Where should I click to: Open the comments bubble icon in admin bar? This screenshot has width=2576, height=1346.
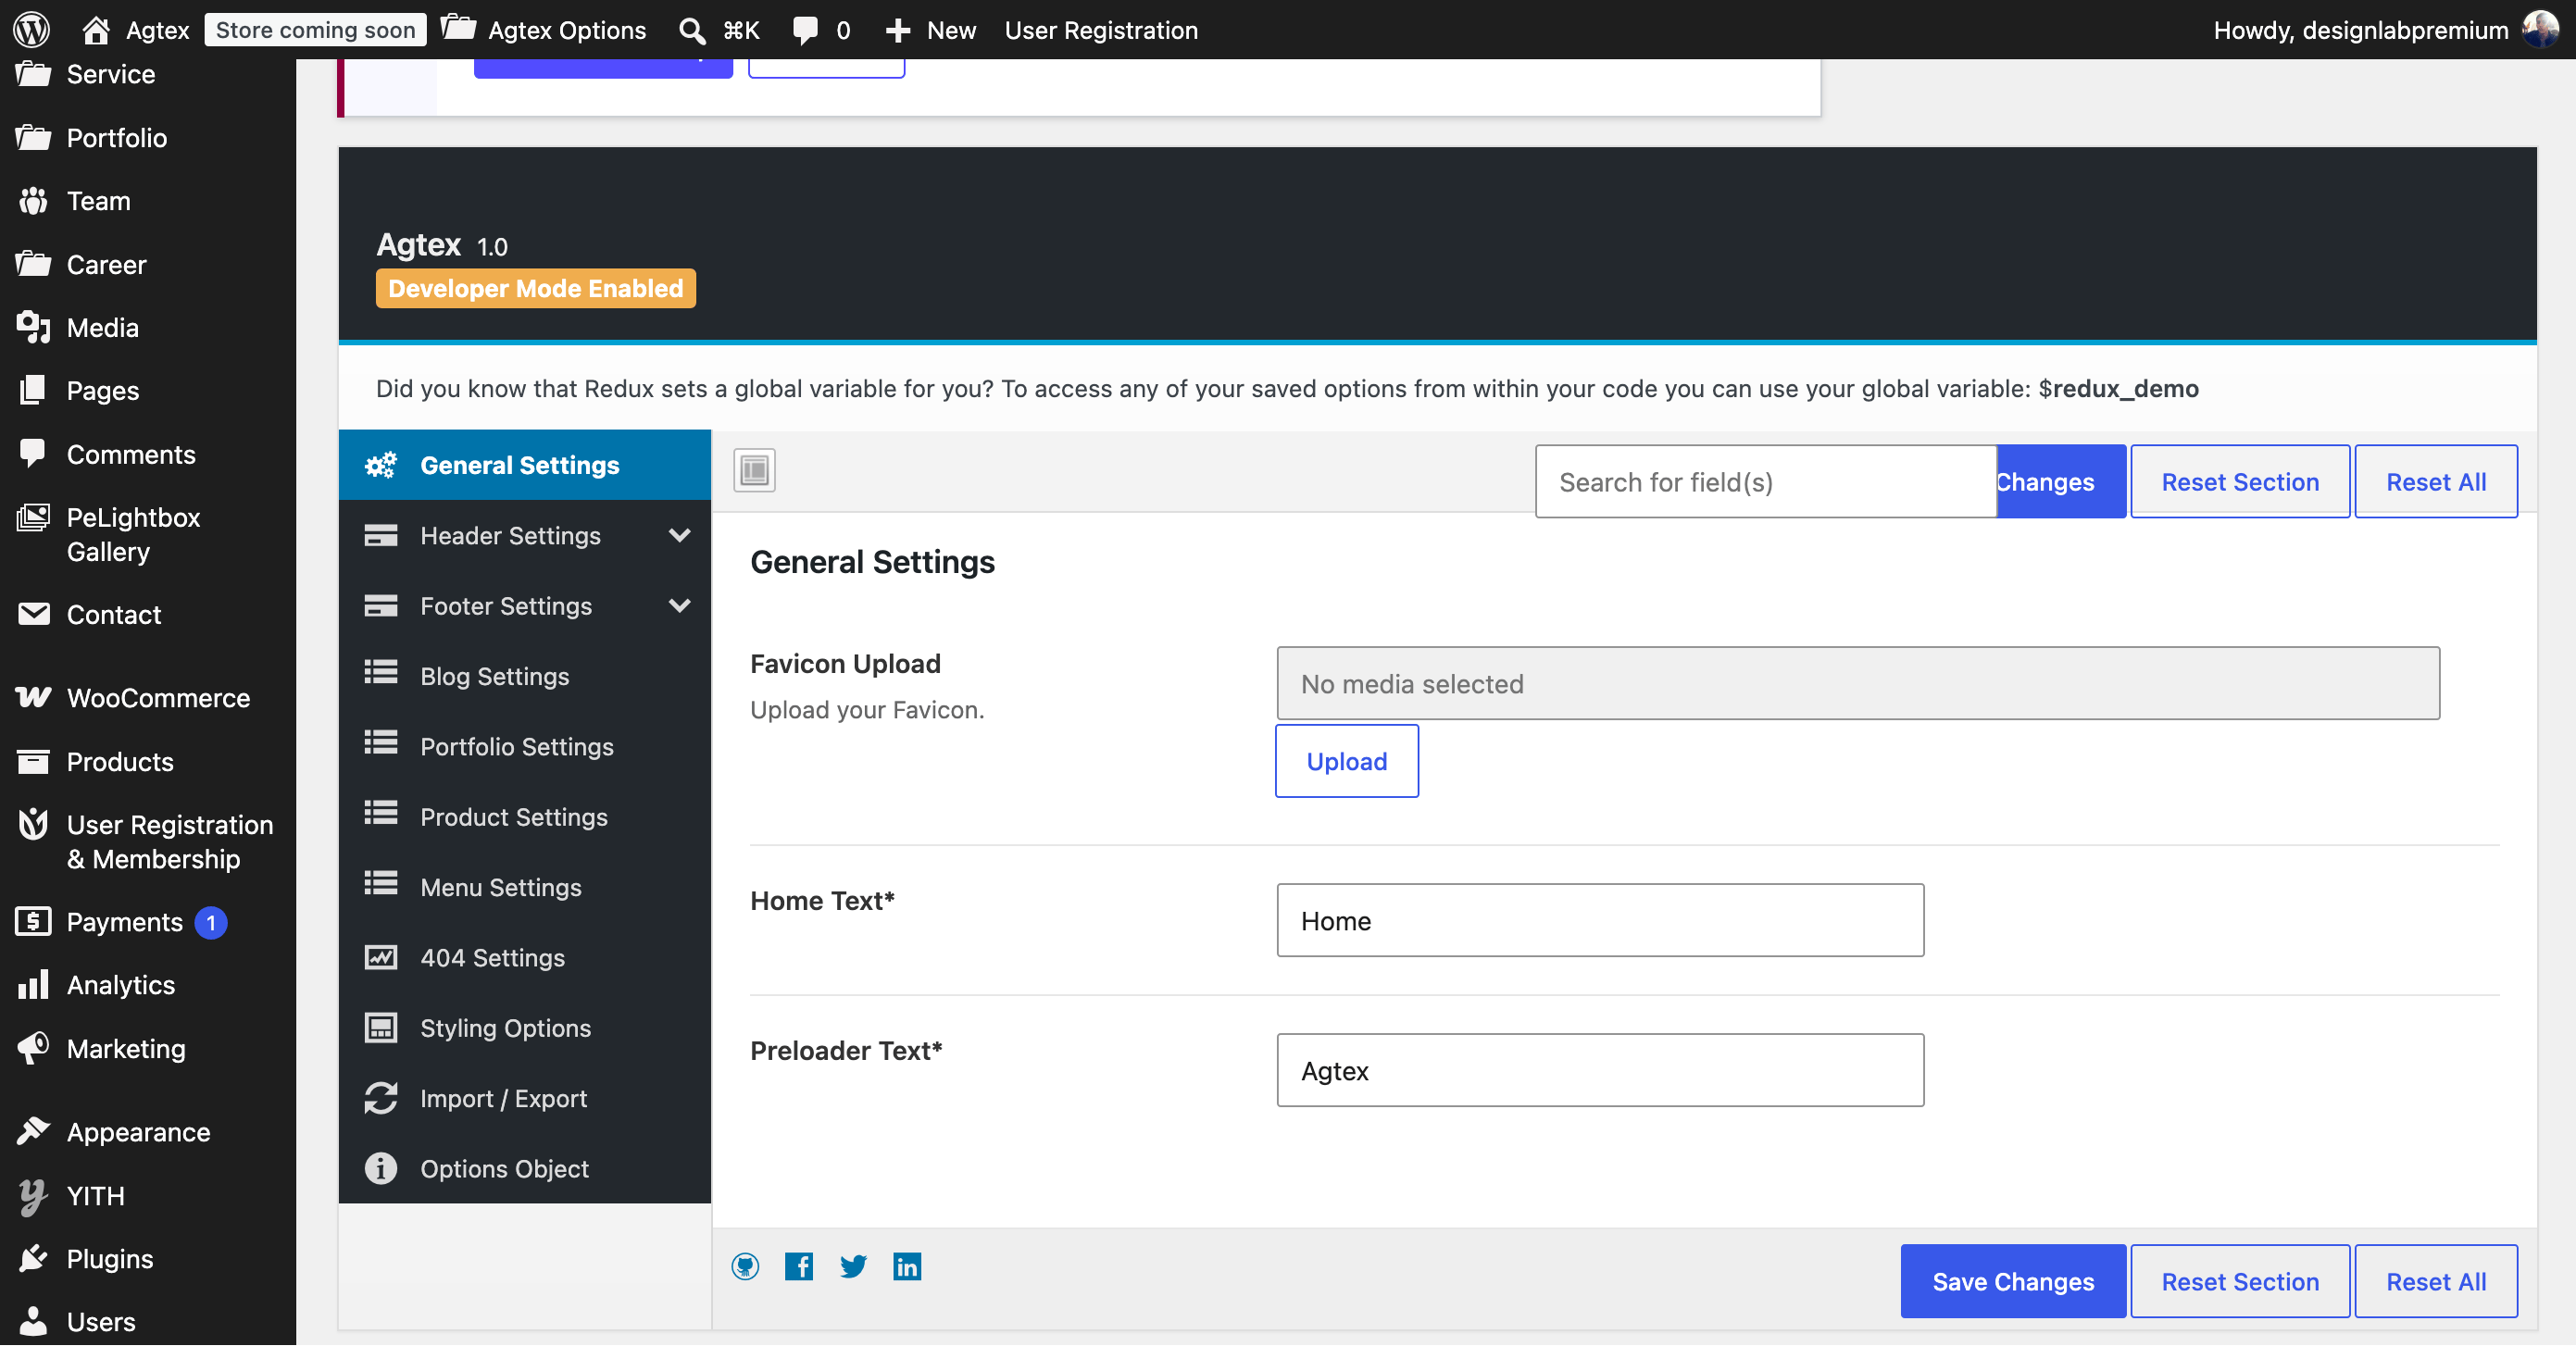coord(805,30)
